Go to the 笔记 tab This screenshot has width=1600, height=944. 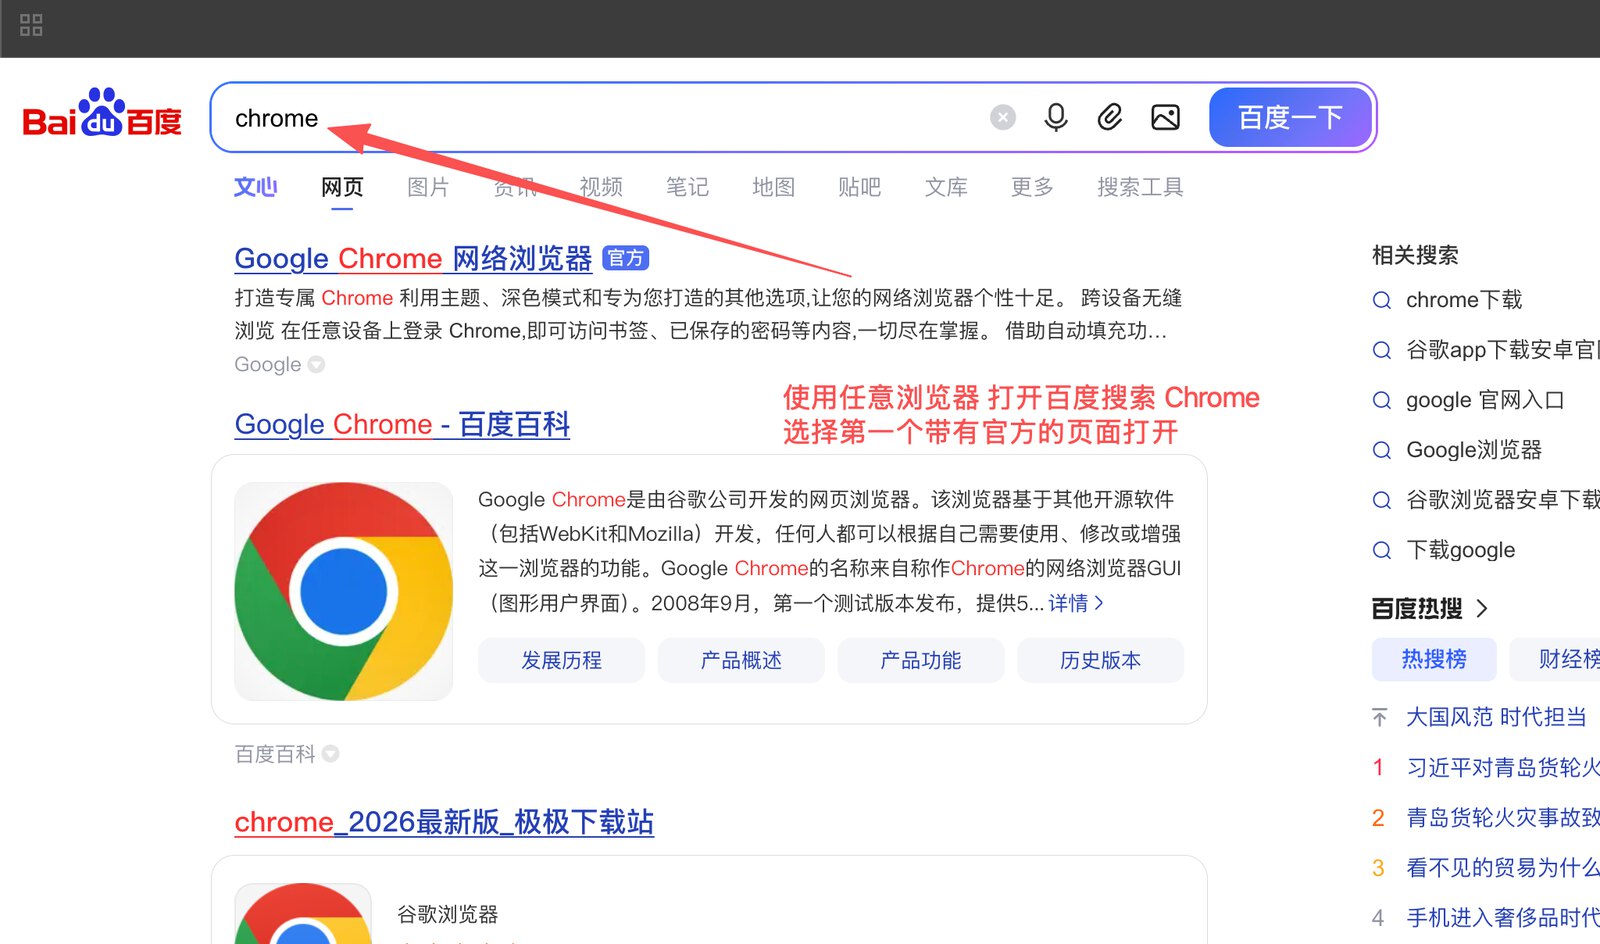(x=687, y=187)
